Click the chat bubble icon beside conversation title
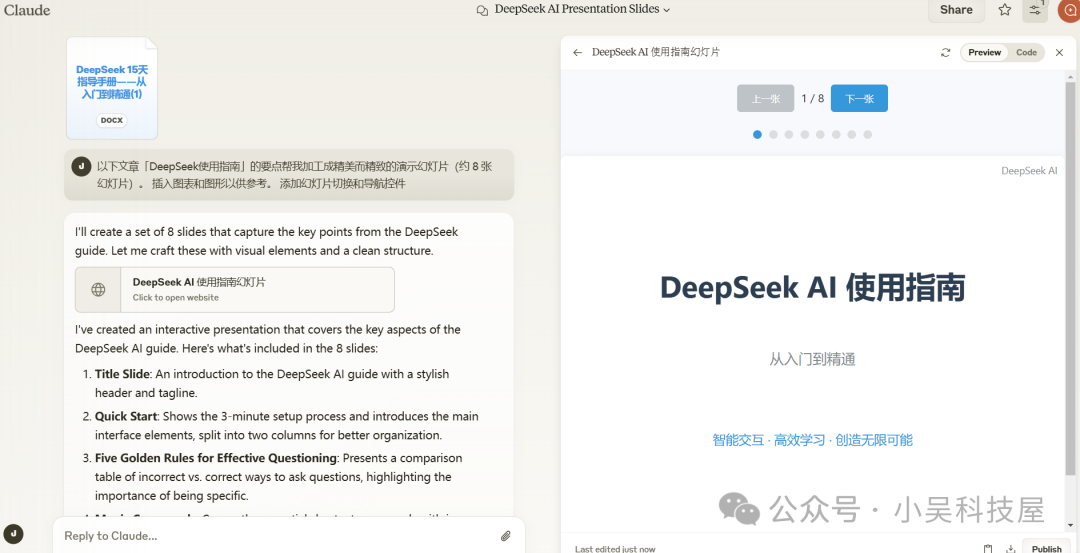 click(482, 10)
